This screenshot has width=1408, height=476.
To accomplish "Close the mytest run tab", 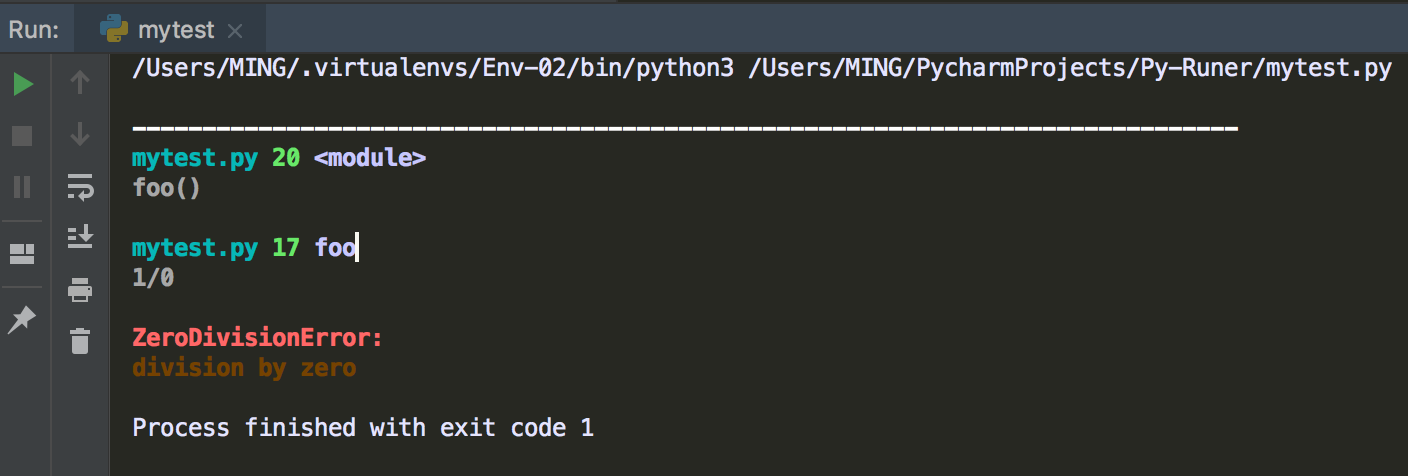I will (x=236, y=31).
